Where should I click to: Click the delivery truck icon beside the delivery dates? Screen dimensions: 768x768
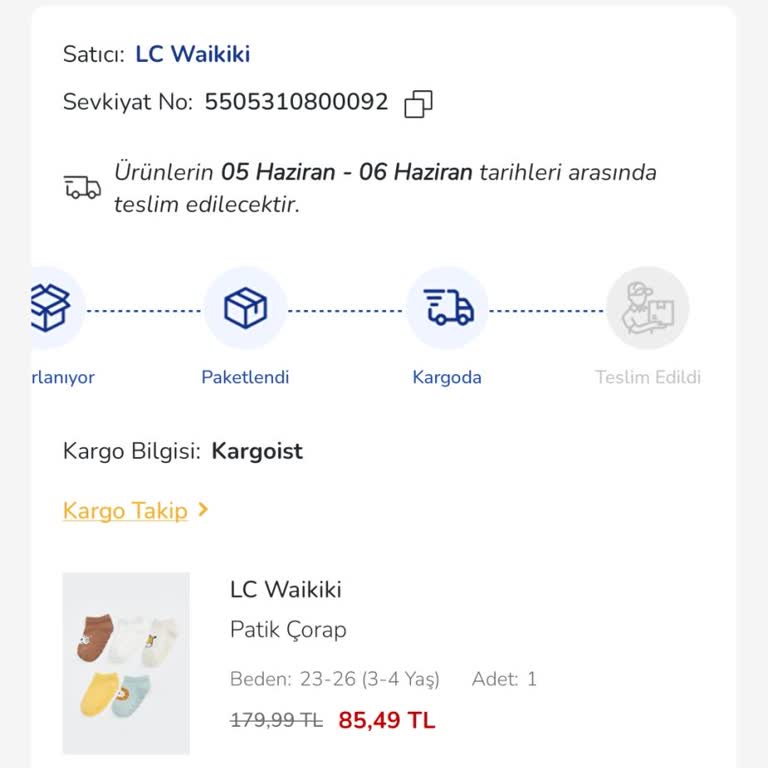click(82, 187)
